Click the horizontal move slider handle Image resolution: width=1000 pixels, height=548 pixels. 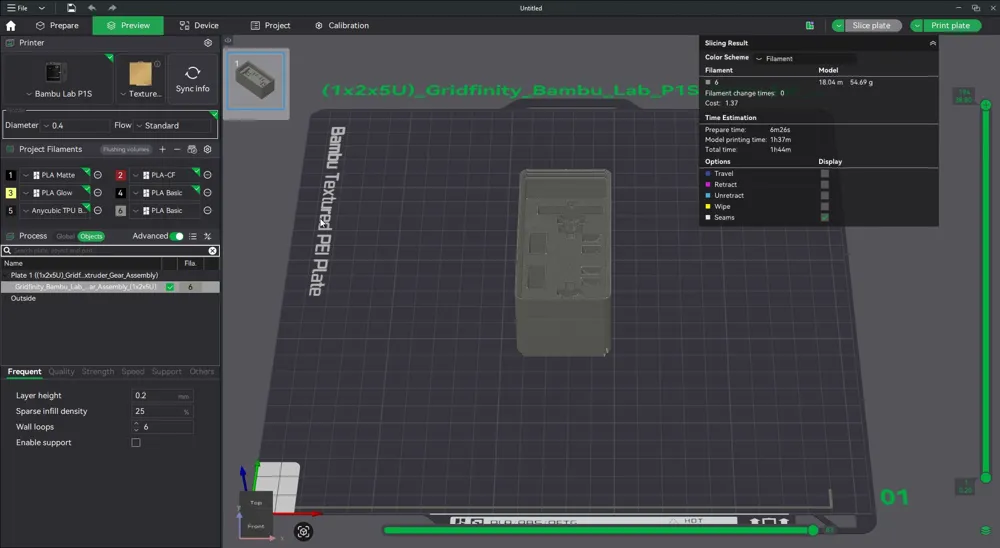click(x=813, y=530)
